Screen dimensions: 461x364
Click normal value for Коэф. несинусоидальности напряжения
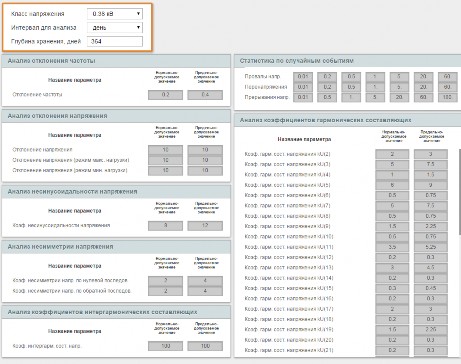165,226
